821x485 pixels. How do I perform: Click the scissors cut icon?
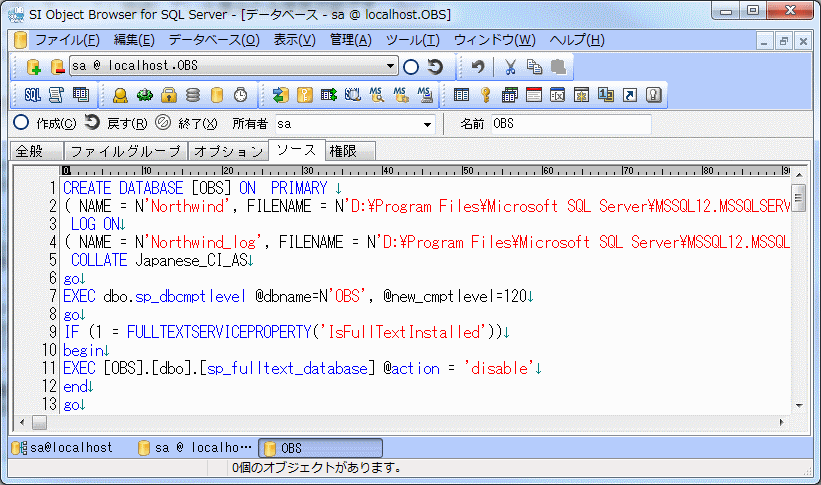(510, 67)
